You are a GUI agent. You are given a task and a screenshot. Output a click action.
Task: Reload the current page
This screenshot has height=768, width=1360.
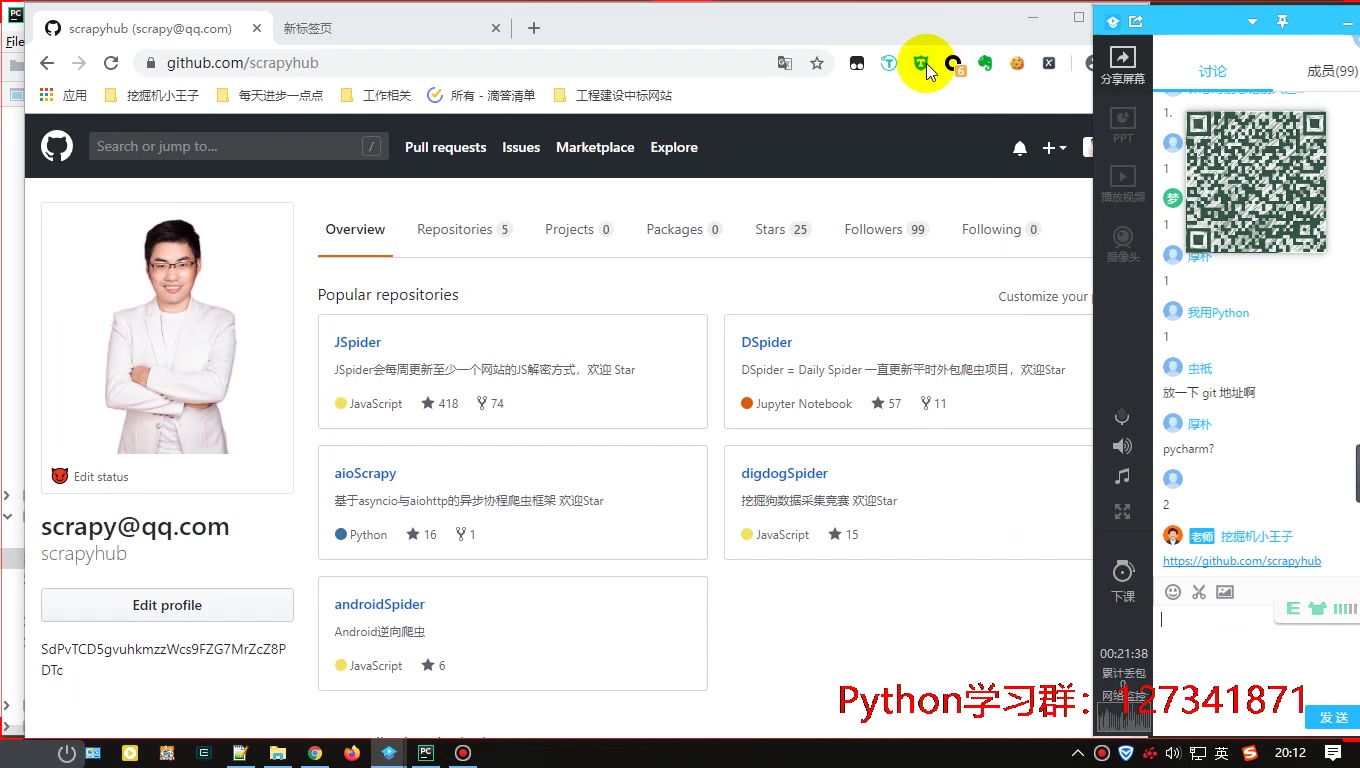111,63
